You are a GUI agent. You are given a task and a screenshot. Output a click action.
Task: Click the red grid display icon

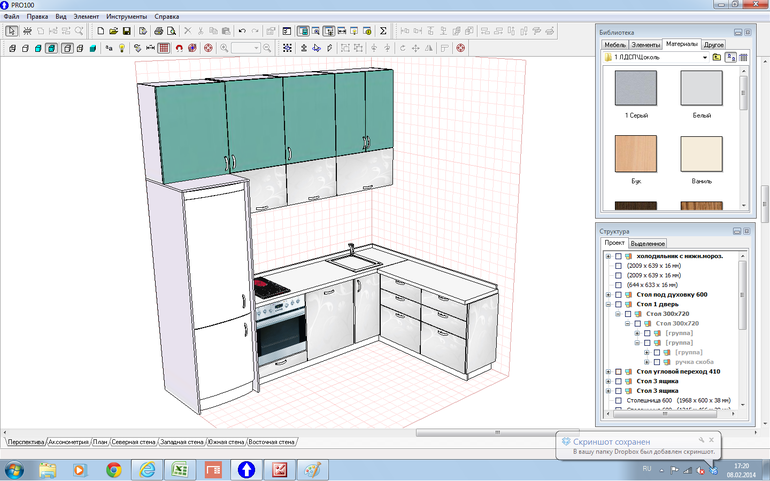coord(165,47)
